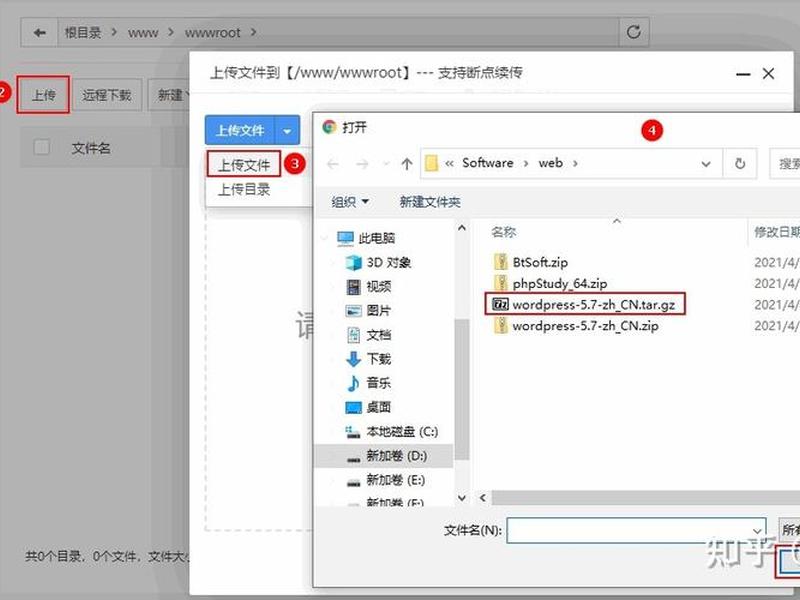
Task: Open the 根目录 breadcrumb
Action: (83, 33)
